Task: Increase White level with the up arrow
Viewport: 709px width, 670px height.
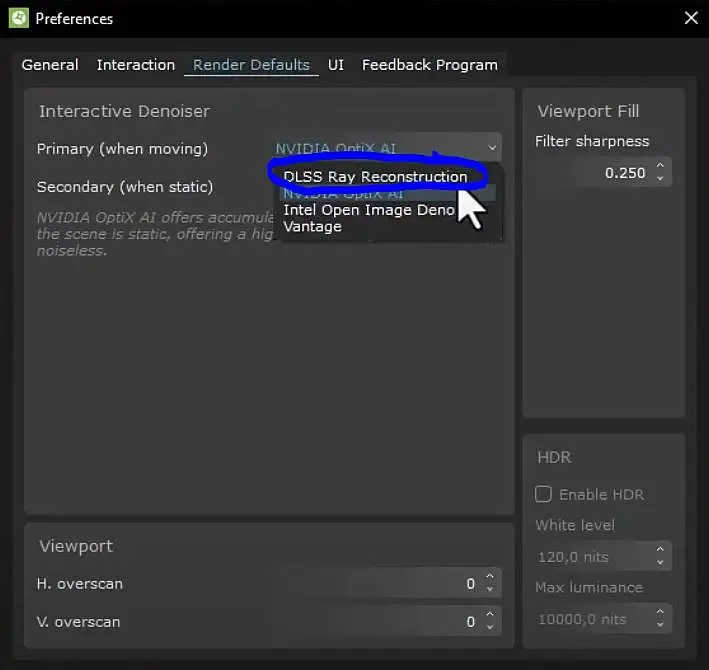Action: coord(660,549)
